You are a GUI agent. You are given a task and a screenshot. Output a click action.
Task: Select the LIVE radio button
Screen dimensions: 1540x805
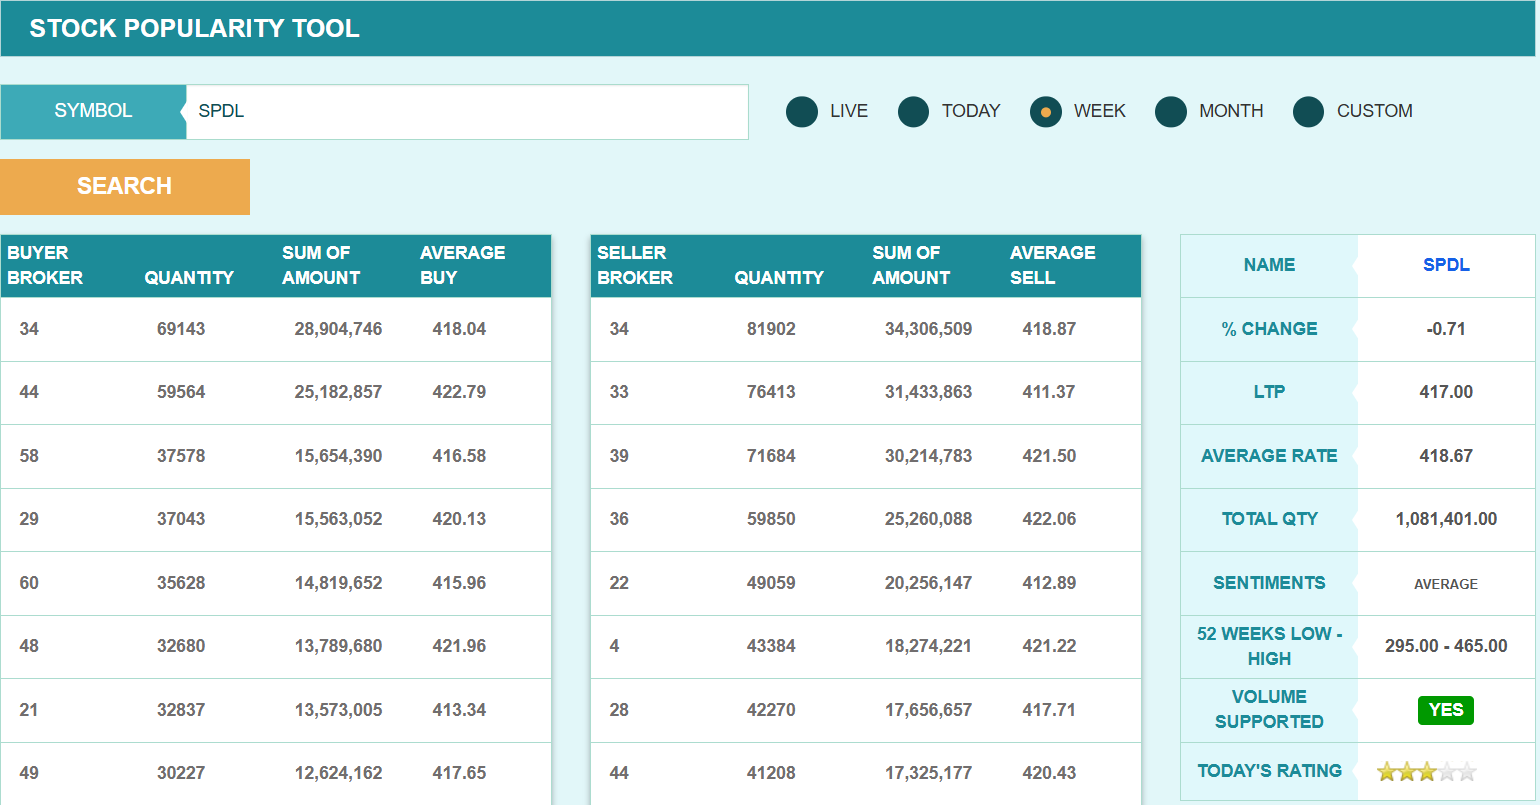point(802,112)
